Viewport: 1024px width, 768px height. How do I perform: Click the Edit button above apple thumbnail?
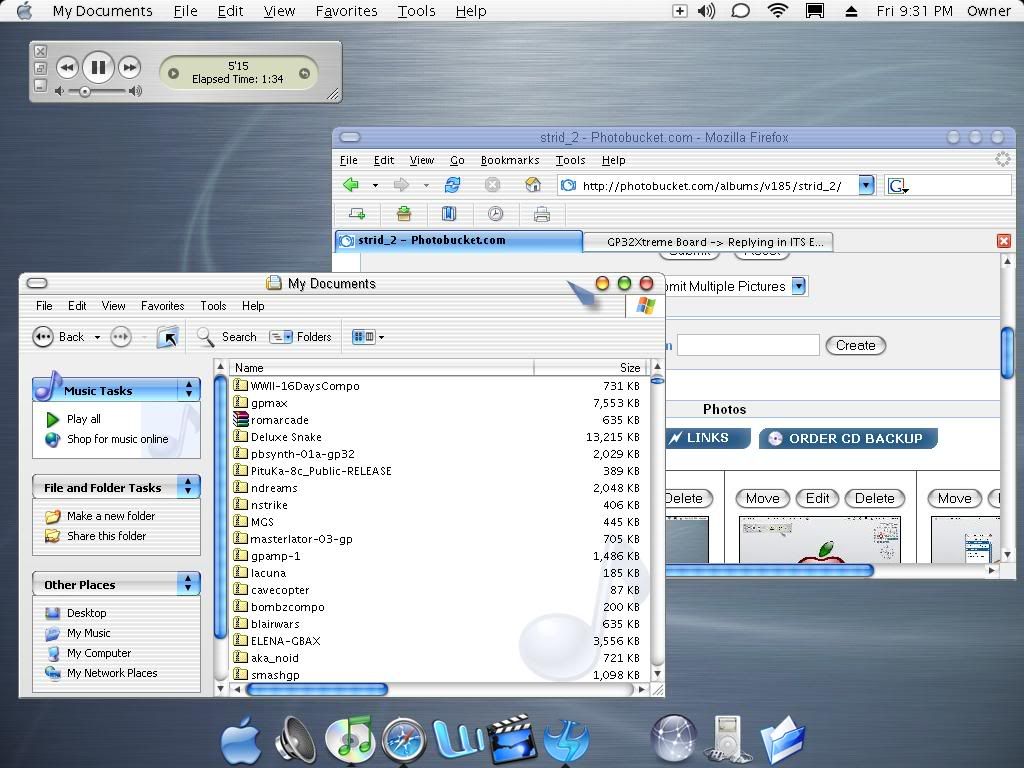pos(818,498)
